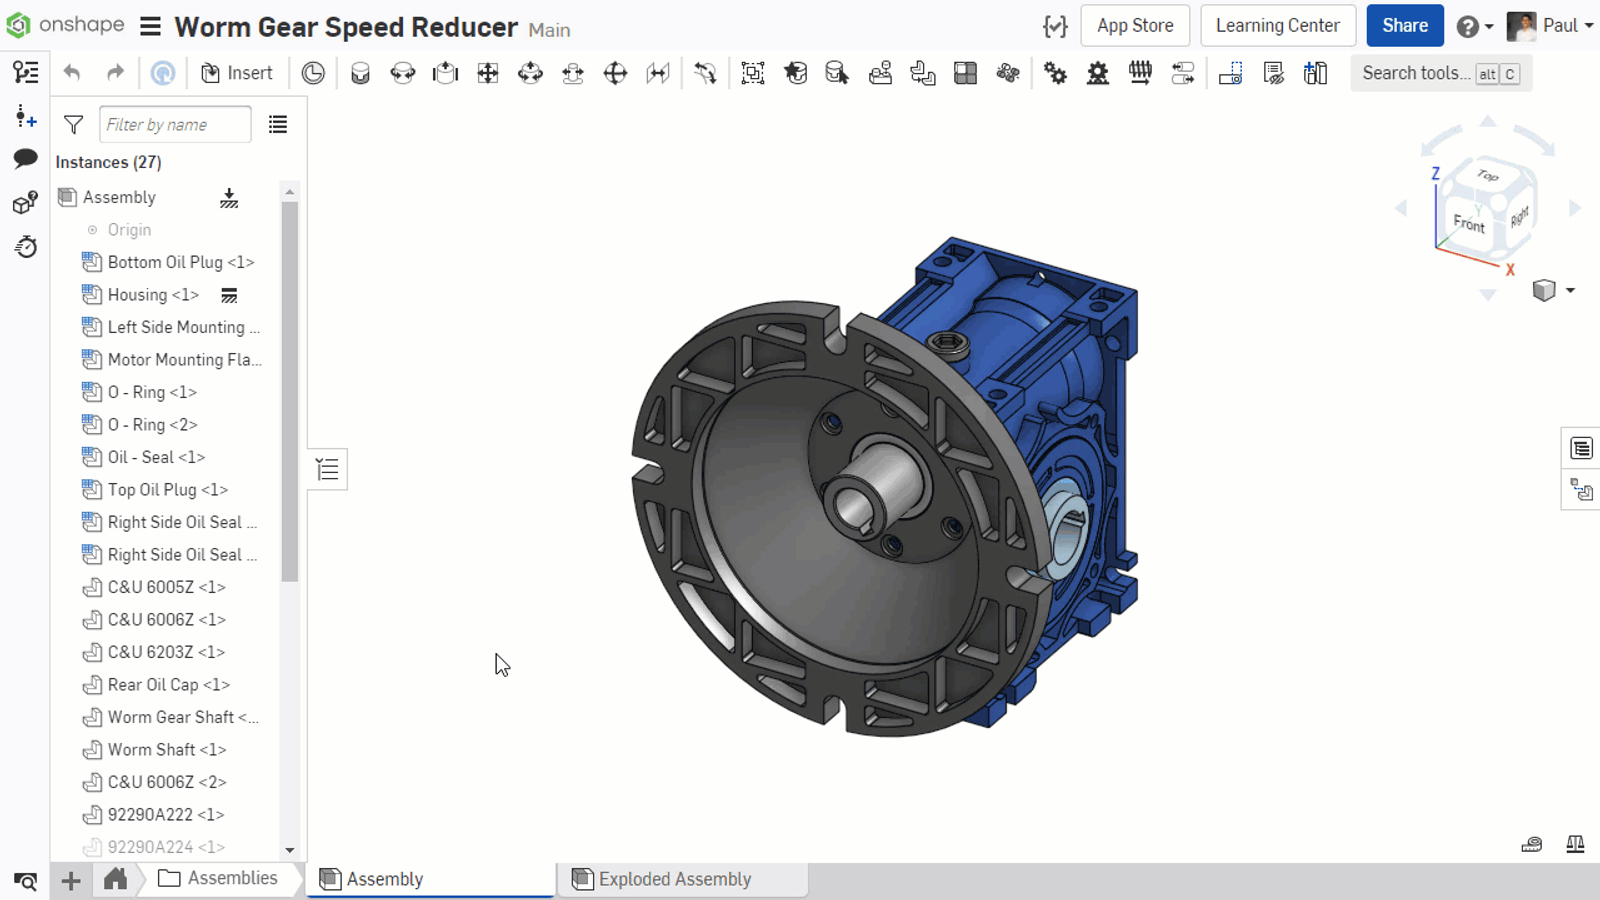Open the comments panel
Viewport: 1600px width, 900px height.
(x=26, y=159)
